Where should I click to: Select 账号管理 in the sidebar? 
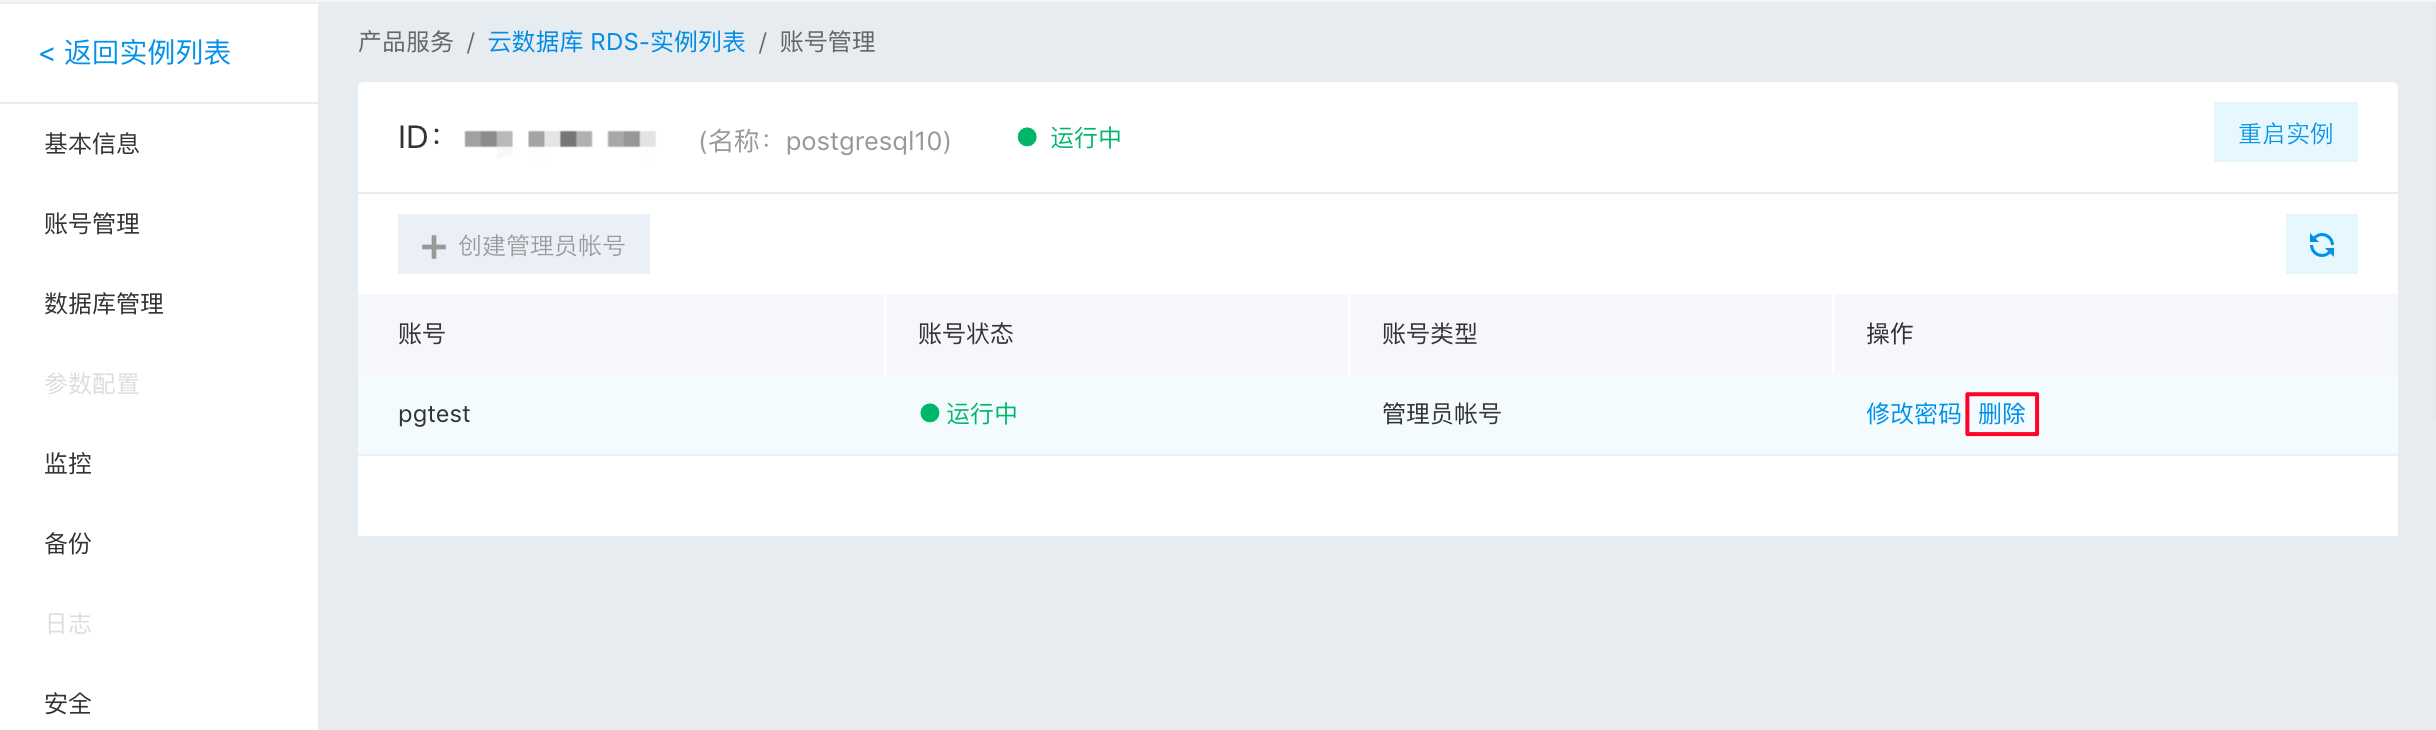coord(92,224)
